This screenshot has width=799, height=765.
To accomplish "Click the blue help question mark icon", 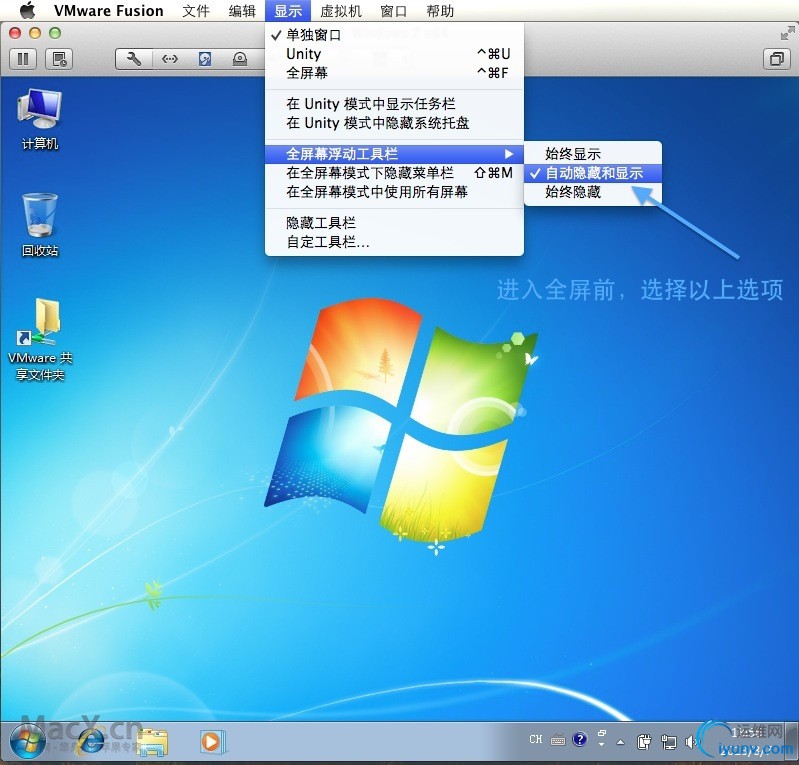I will click(x=579, y=739).
